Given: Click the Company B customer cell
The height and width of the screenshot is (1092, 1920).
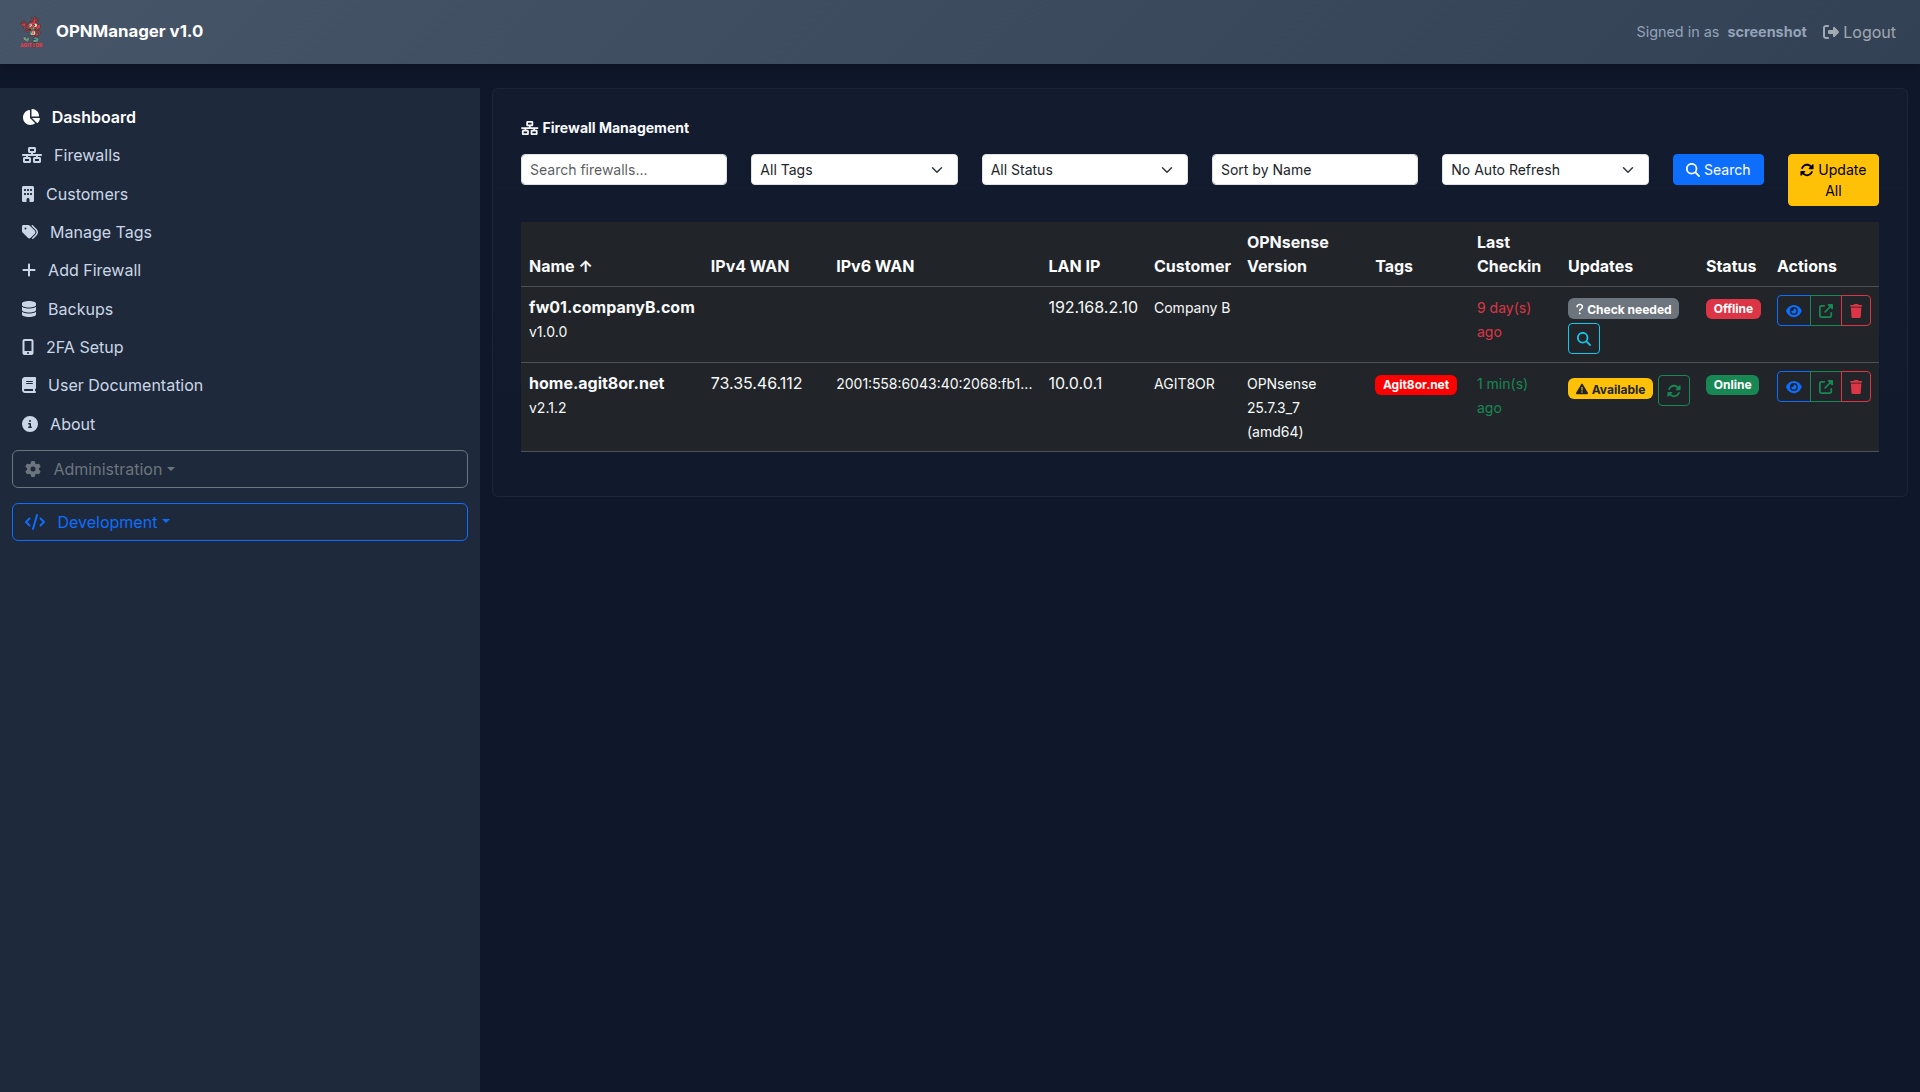Looking at the screenshot, I should 1192,308.
